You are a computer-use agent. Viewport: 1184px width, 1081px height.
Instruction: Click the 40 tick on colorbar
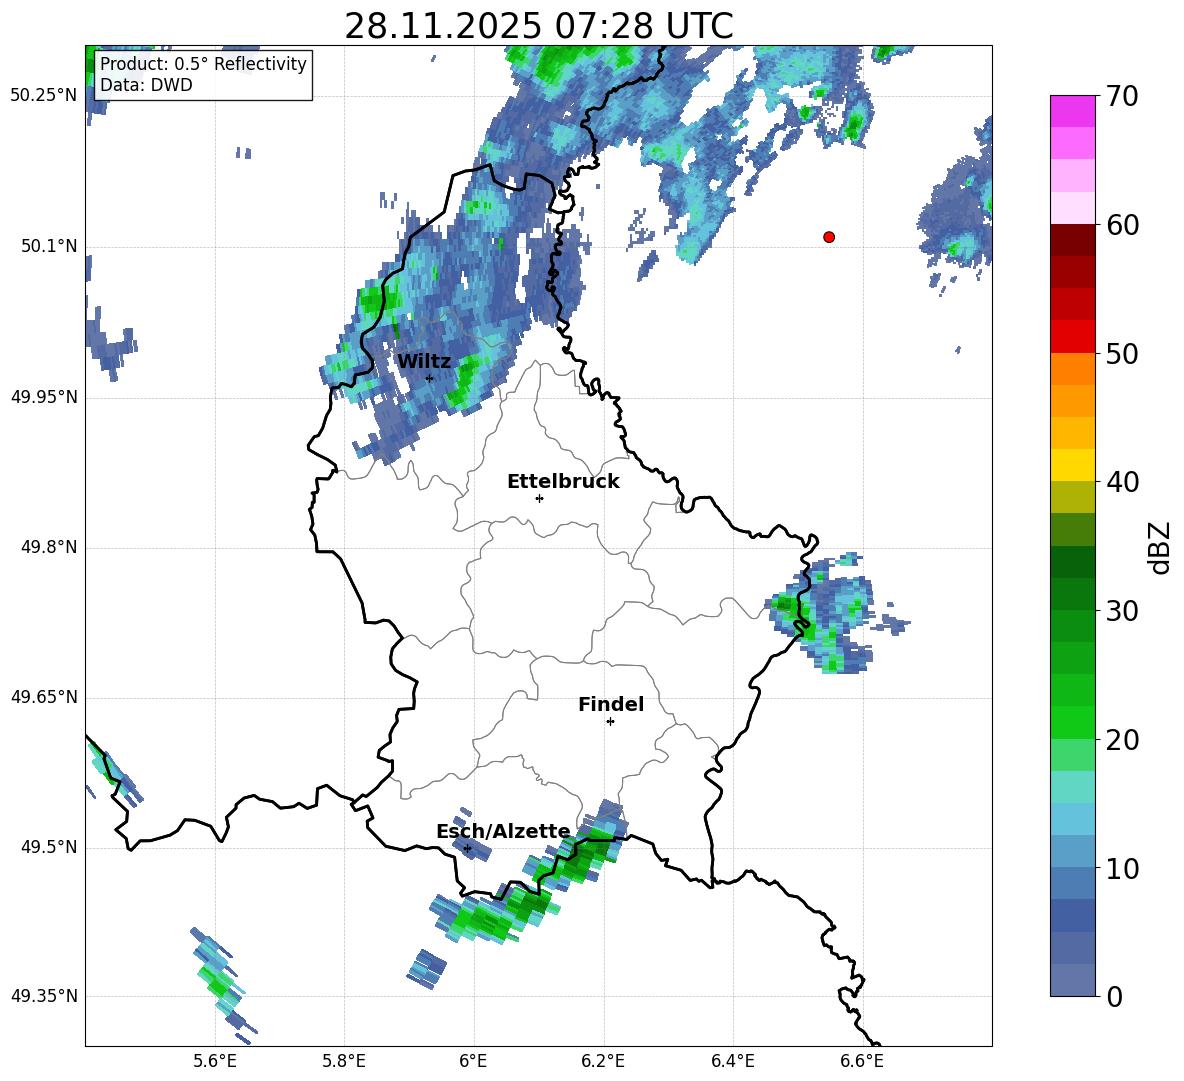(x=1121, y=482)
